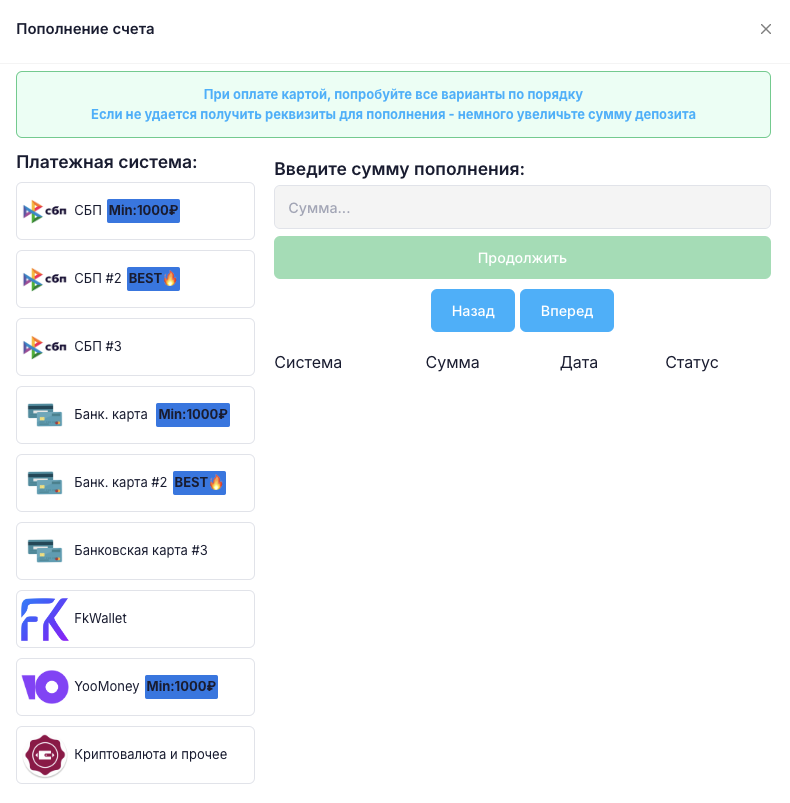Click the Назад button

pos(473,311)
